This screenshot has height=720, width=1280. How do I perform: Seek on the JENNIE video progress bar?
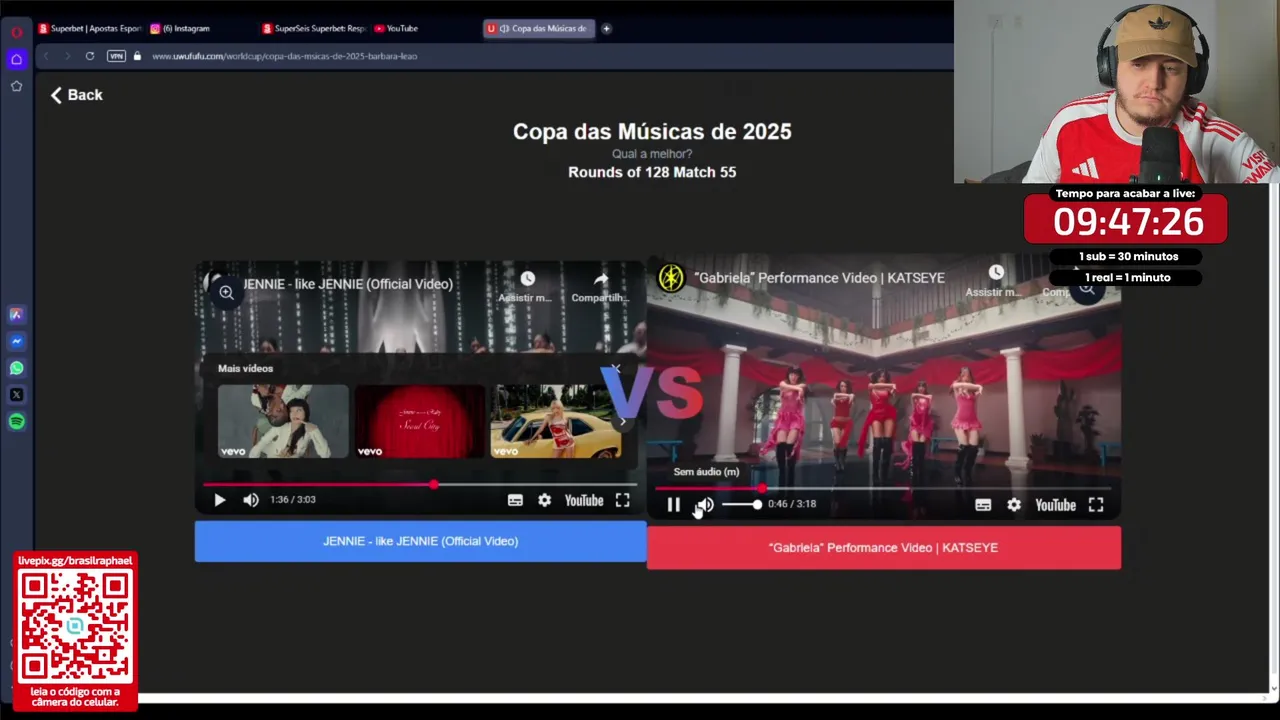point(420,484)
